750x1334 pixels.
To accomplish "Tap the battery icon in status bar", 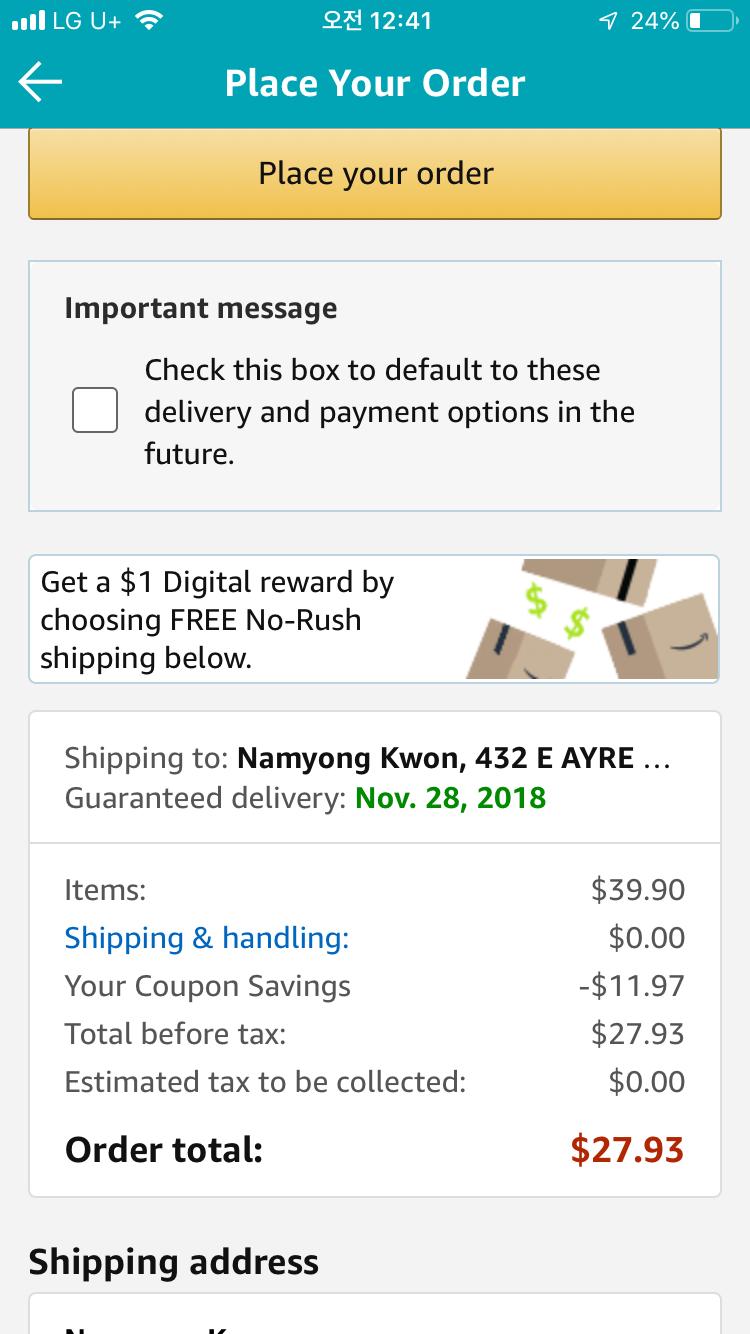I will click(710, 21).
